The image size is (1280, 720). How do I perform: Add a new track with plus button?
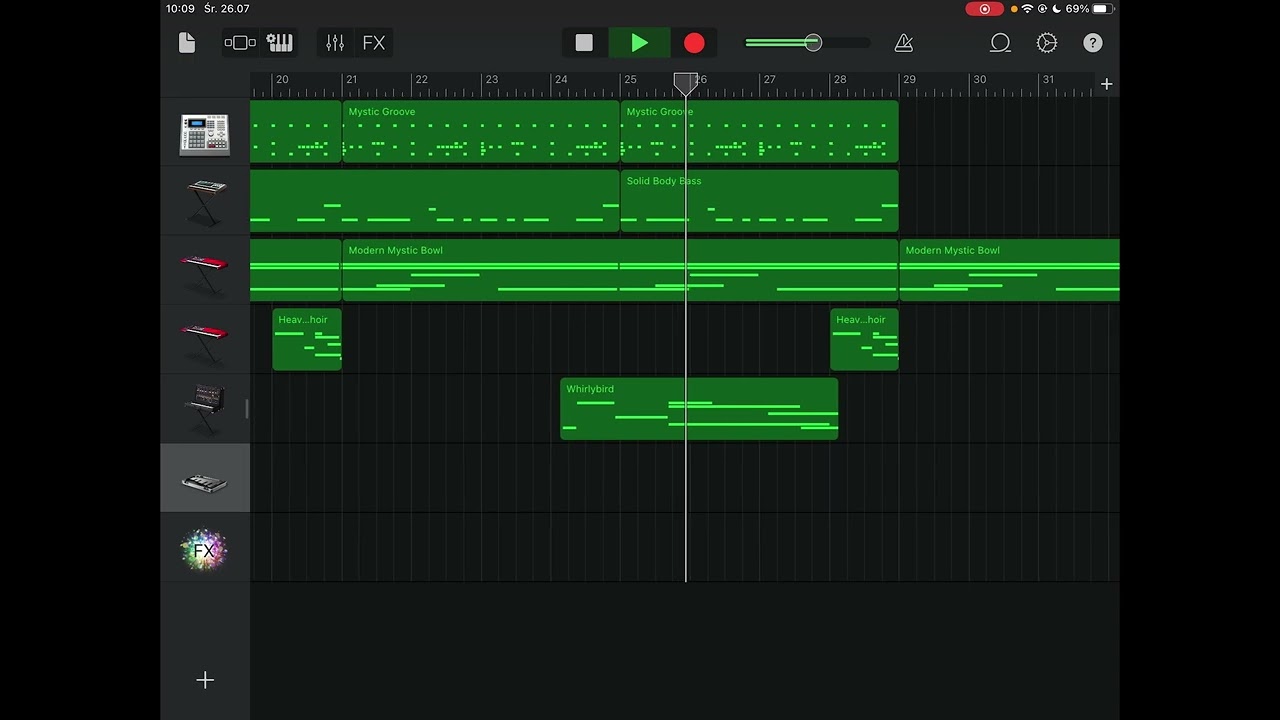click(205, 680)
